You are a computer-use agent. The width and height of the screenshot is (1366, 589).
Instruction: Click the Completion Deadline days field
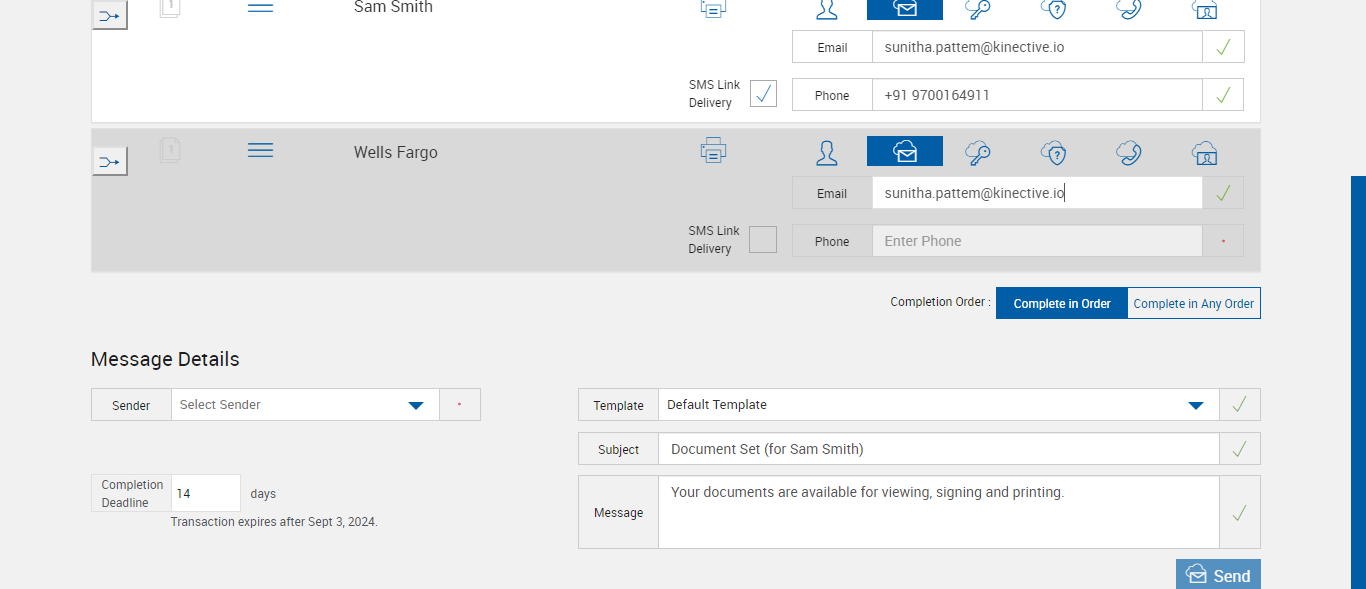pos(206,494)
